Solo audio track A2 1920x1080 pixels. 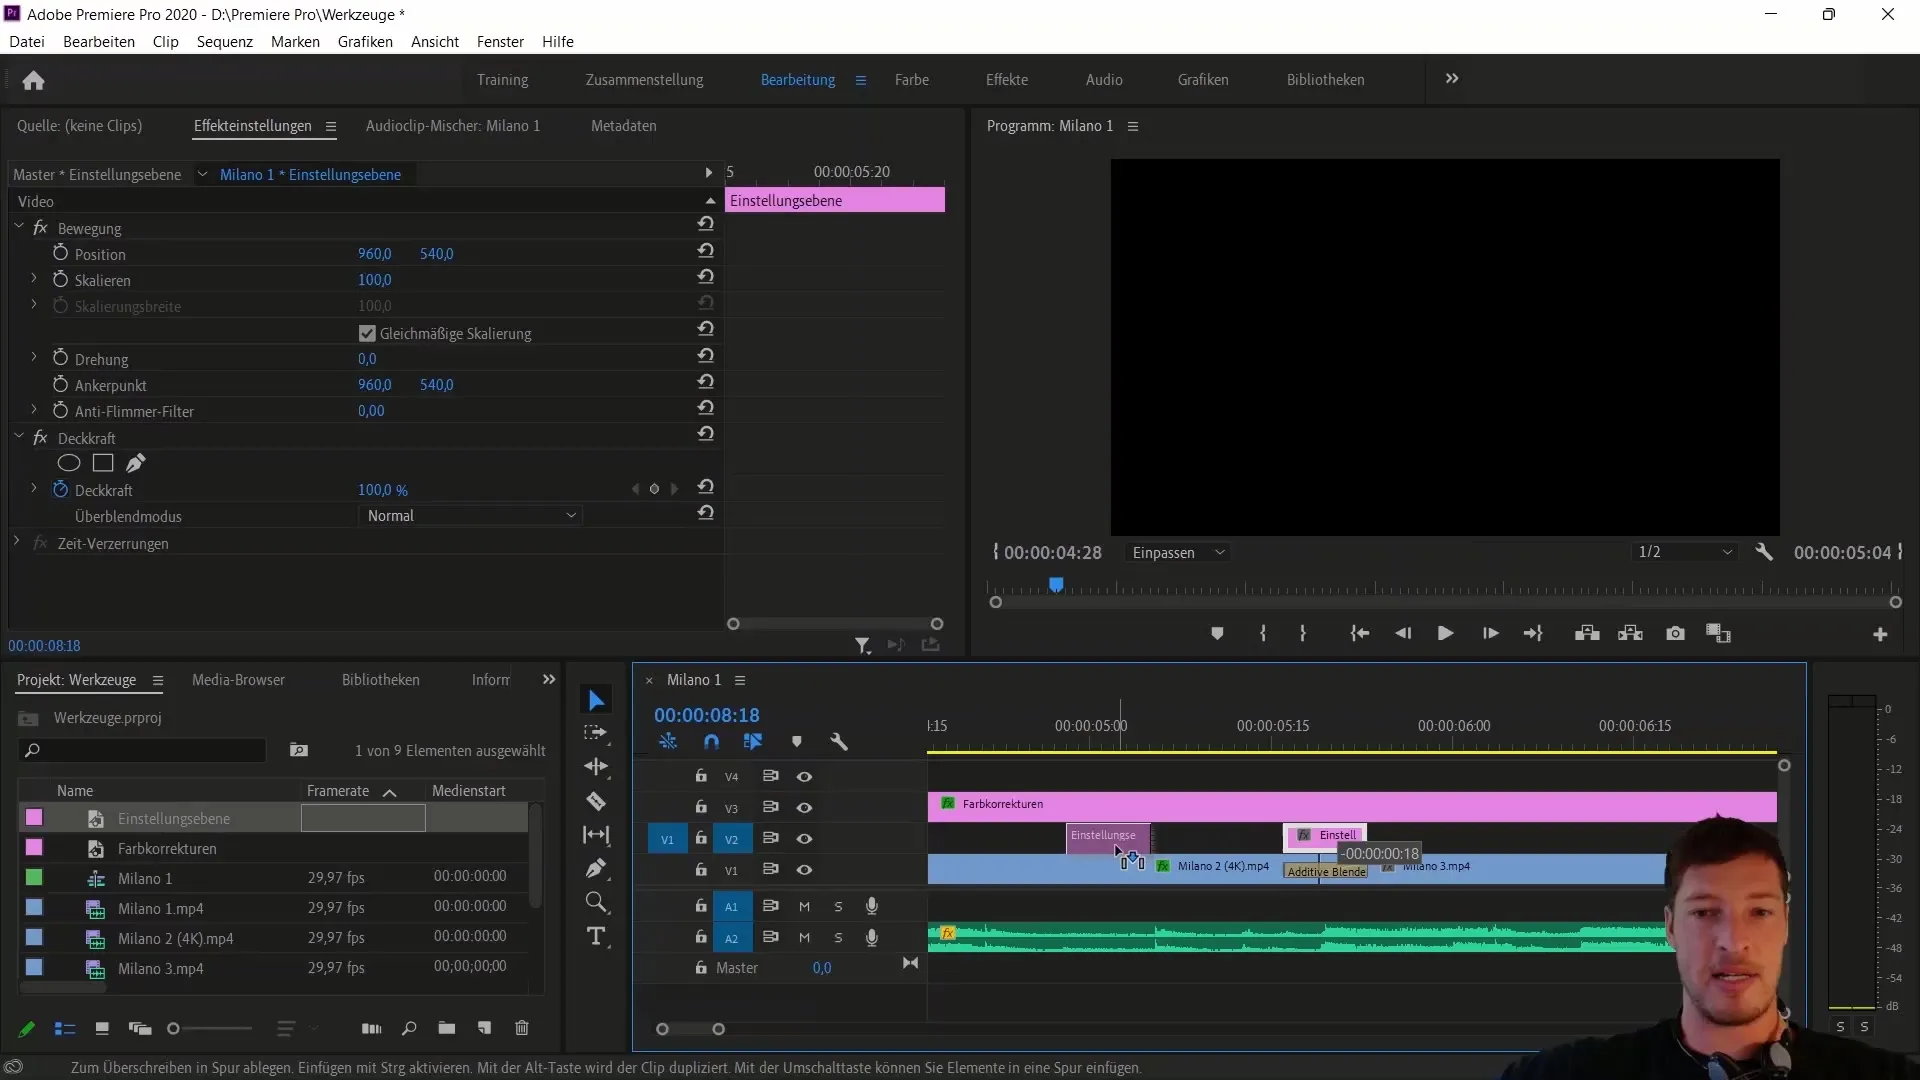coord(838,938)
